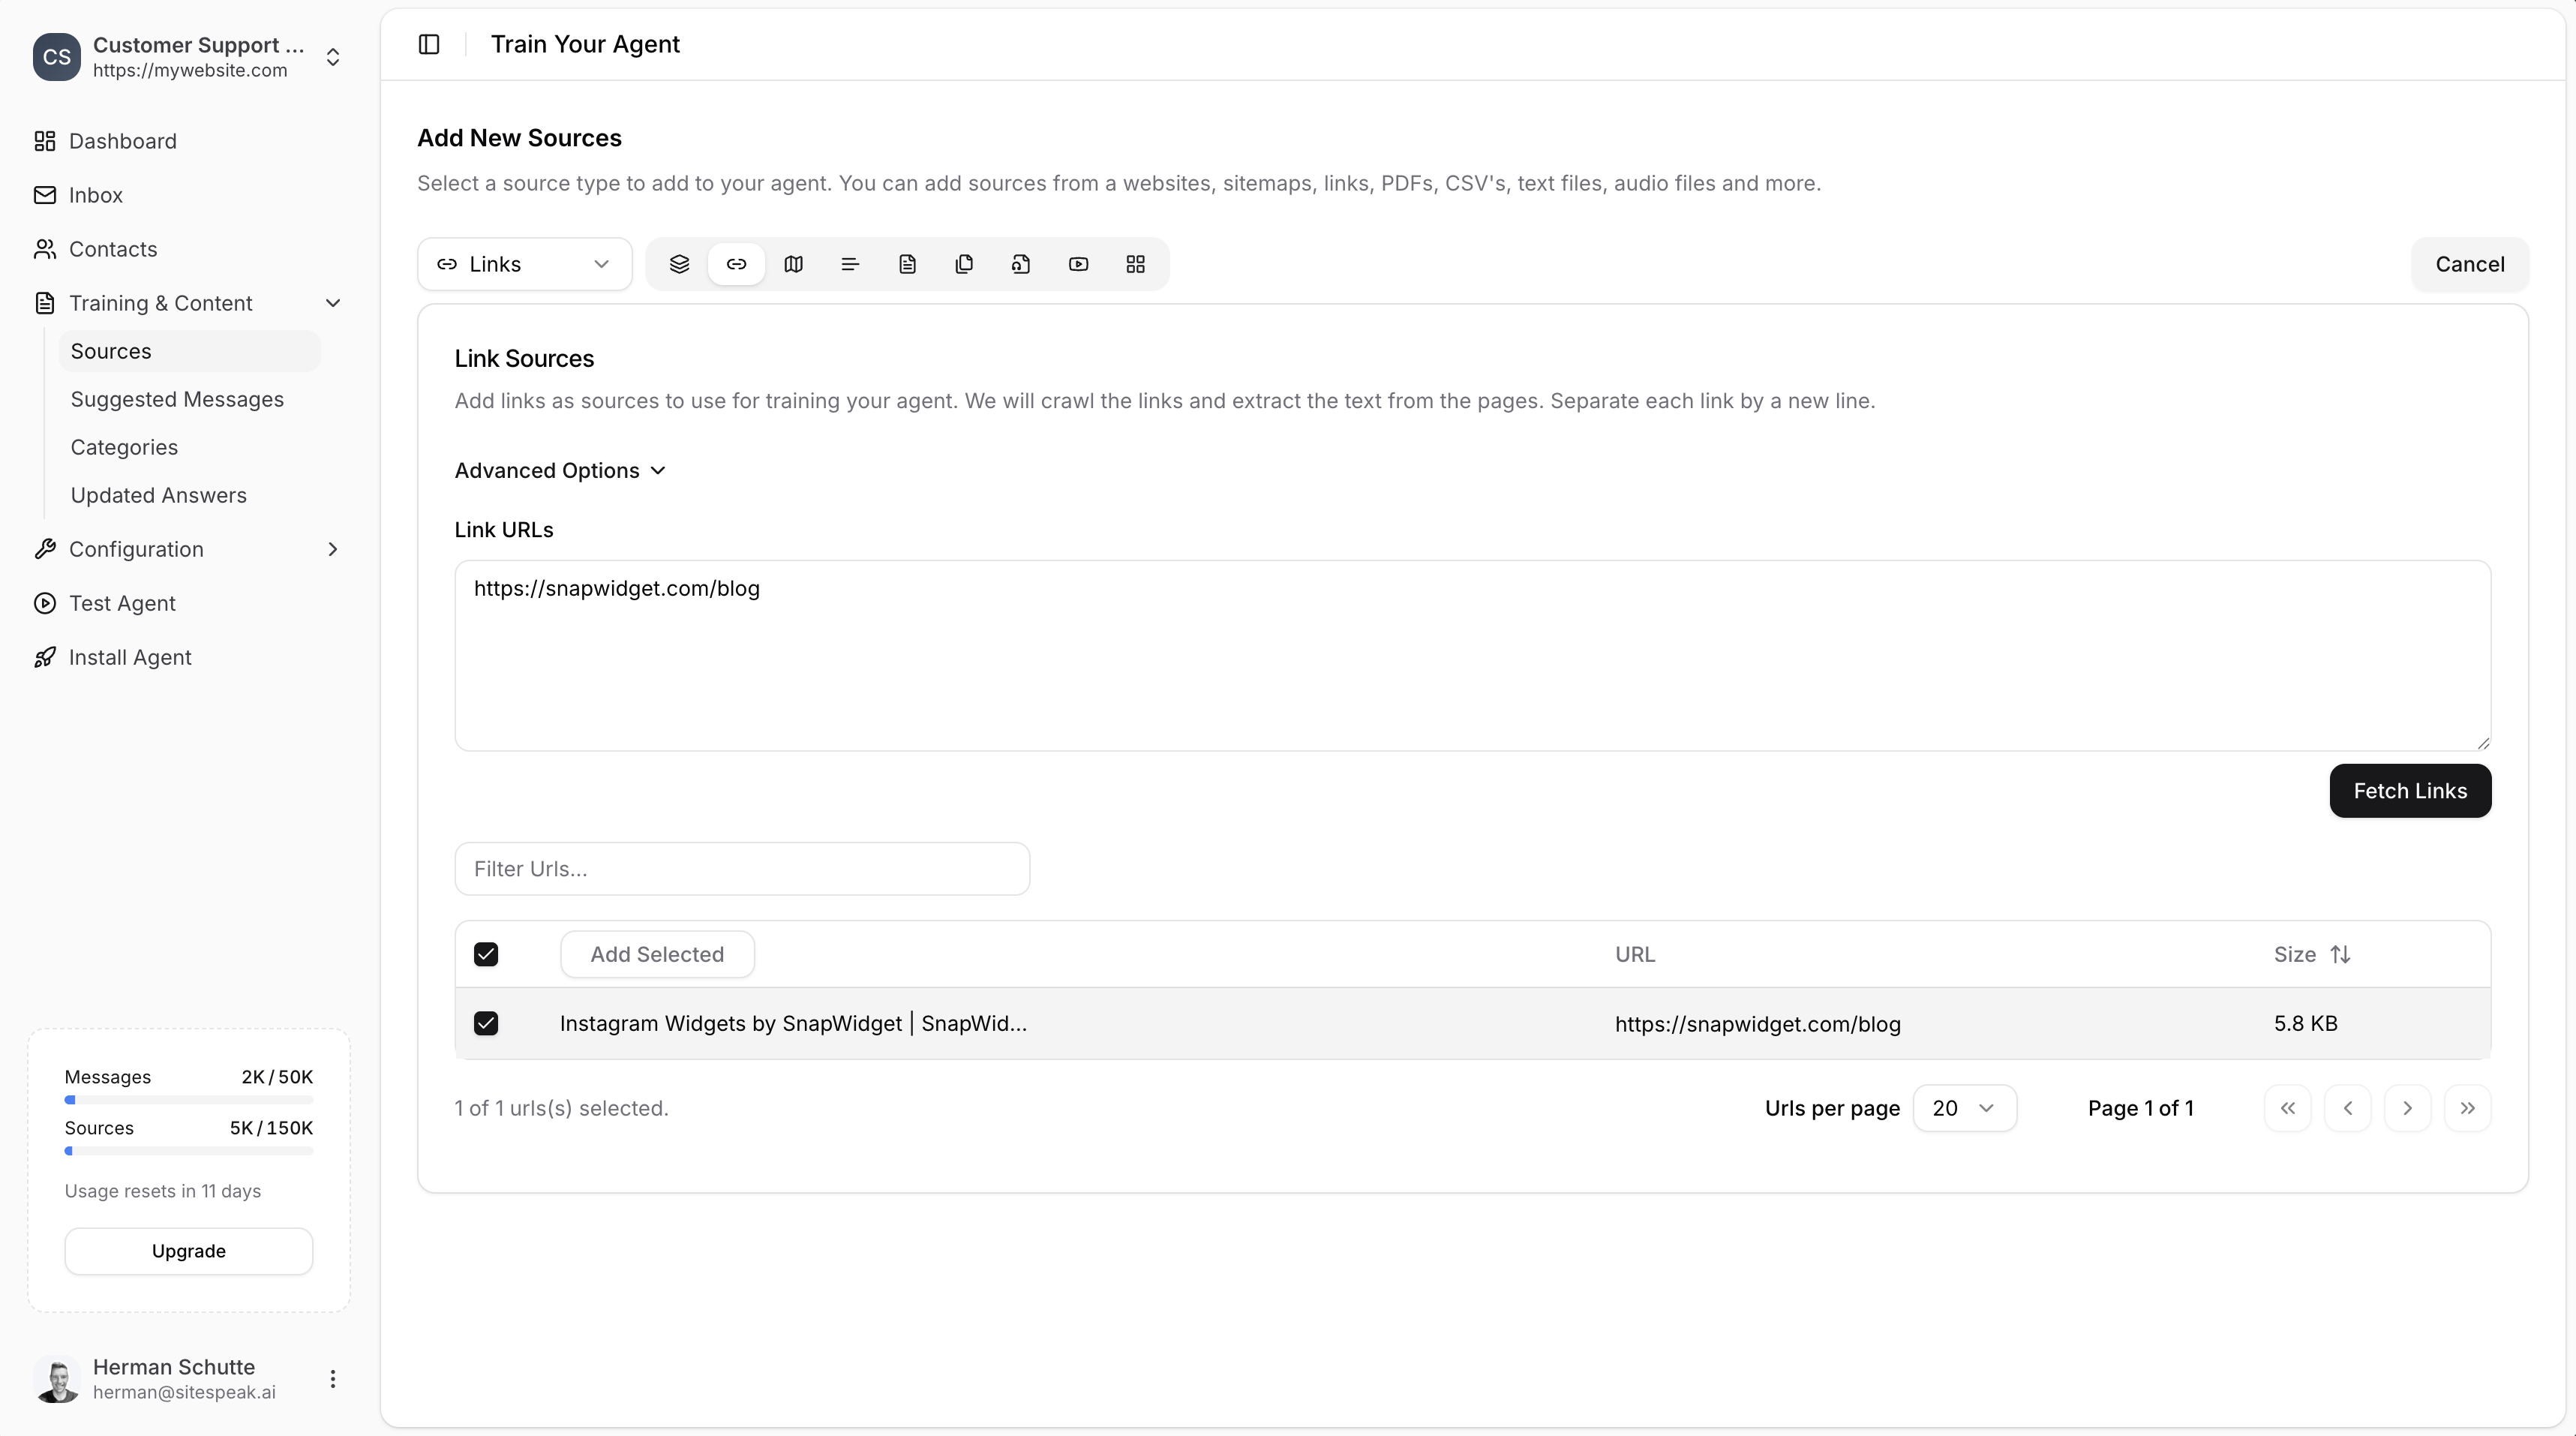Select the website stack source type icon
Viewport: 2576px width, 1436px height.
[x=680, y=264]
